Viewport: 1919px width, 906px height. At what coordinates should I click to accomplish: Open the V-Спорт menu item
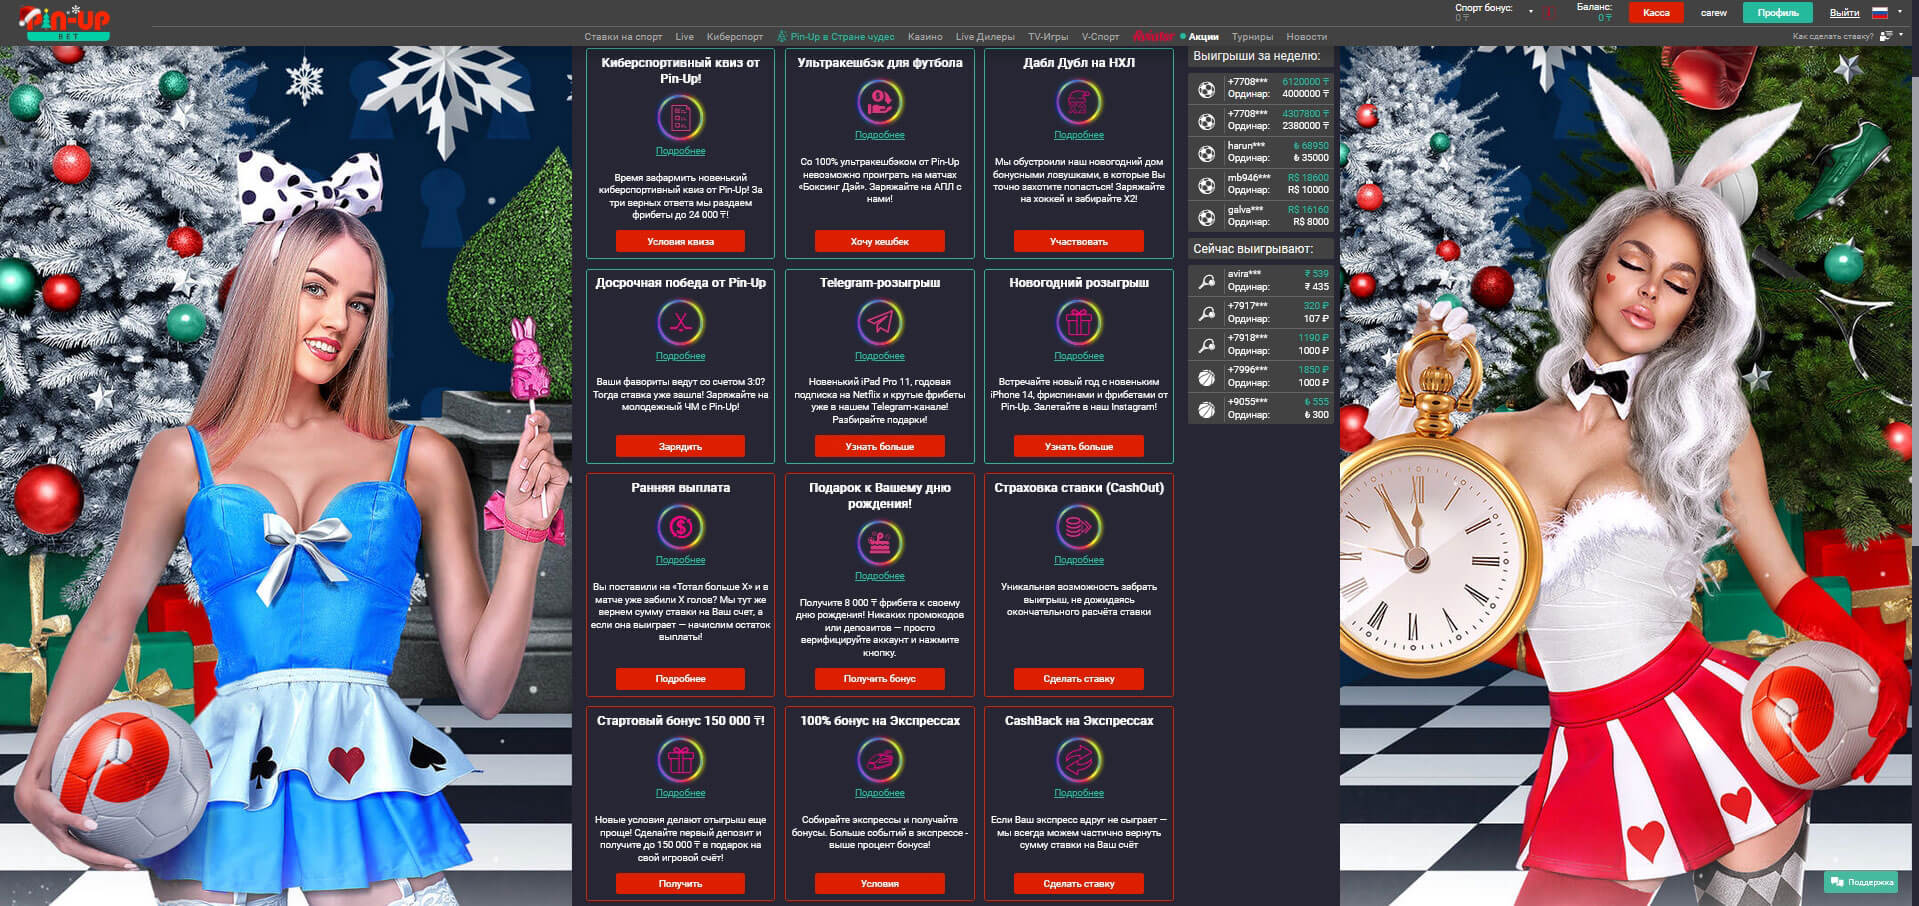coord(1100,37)
